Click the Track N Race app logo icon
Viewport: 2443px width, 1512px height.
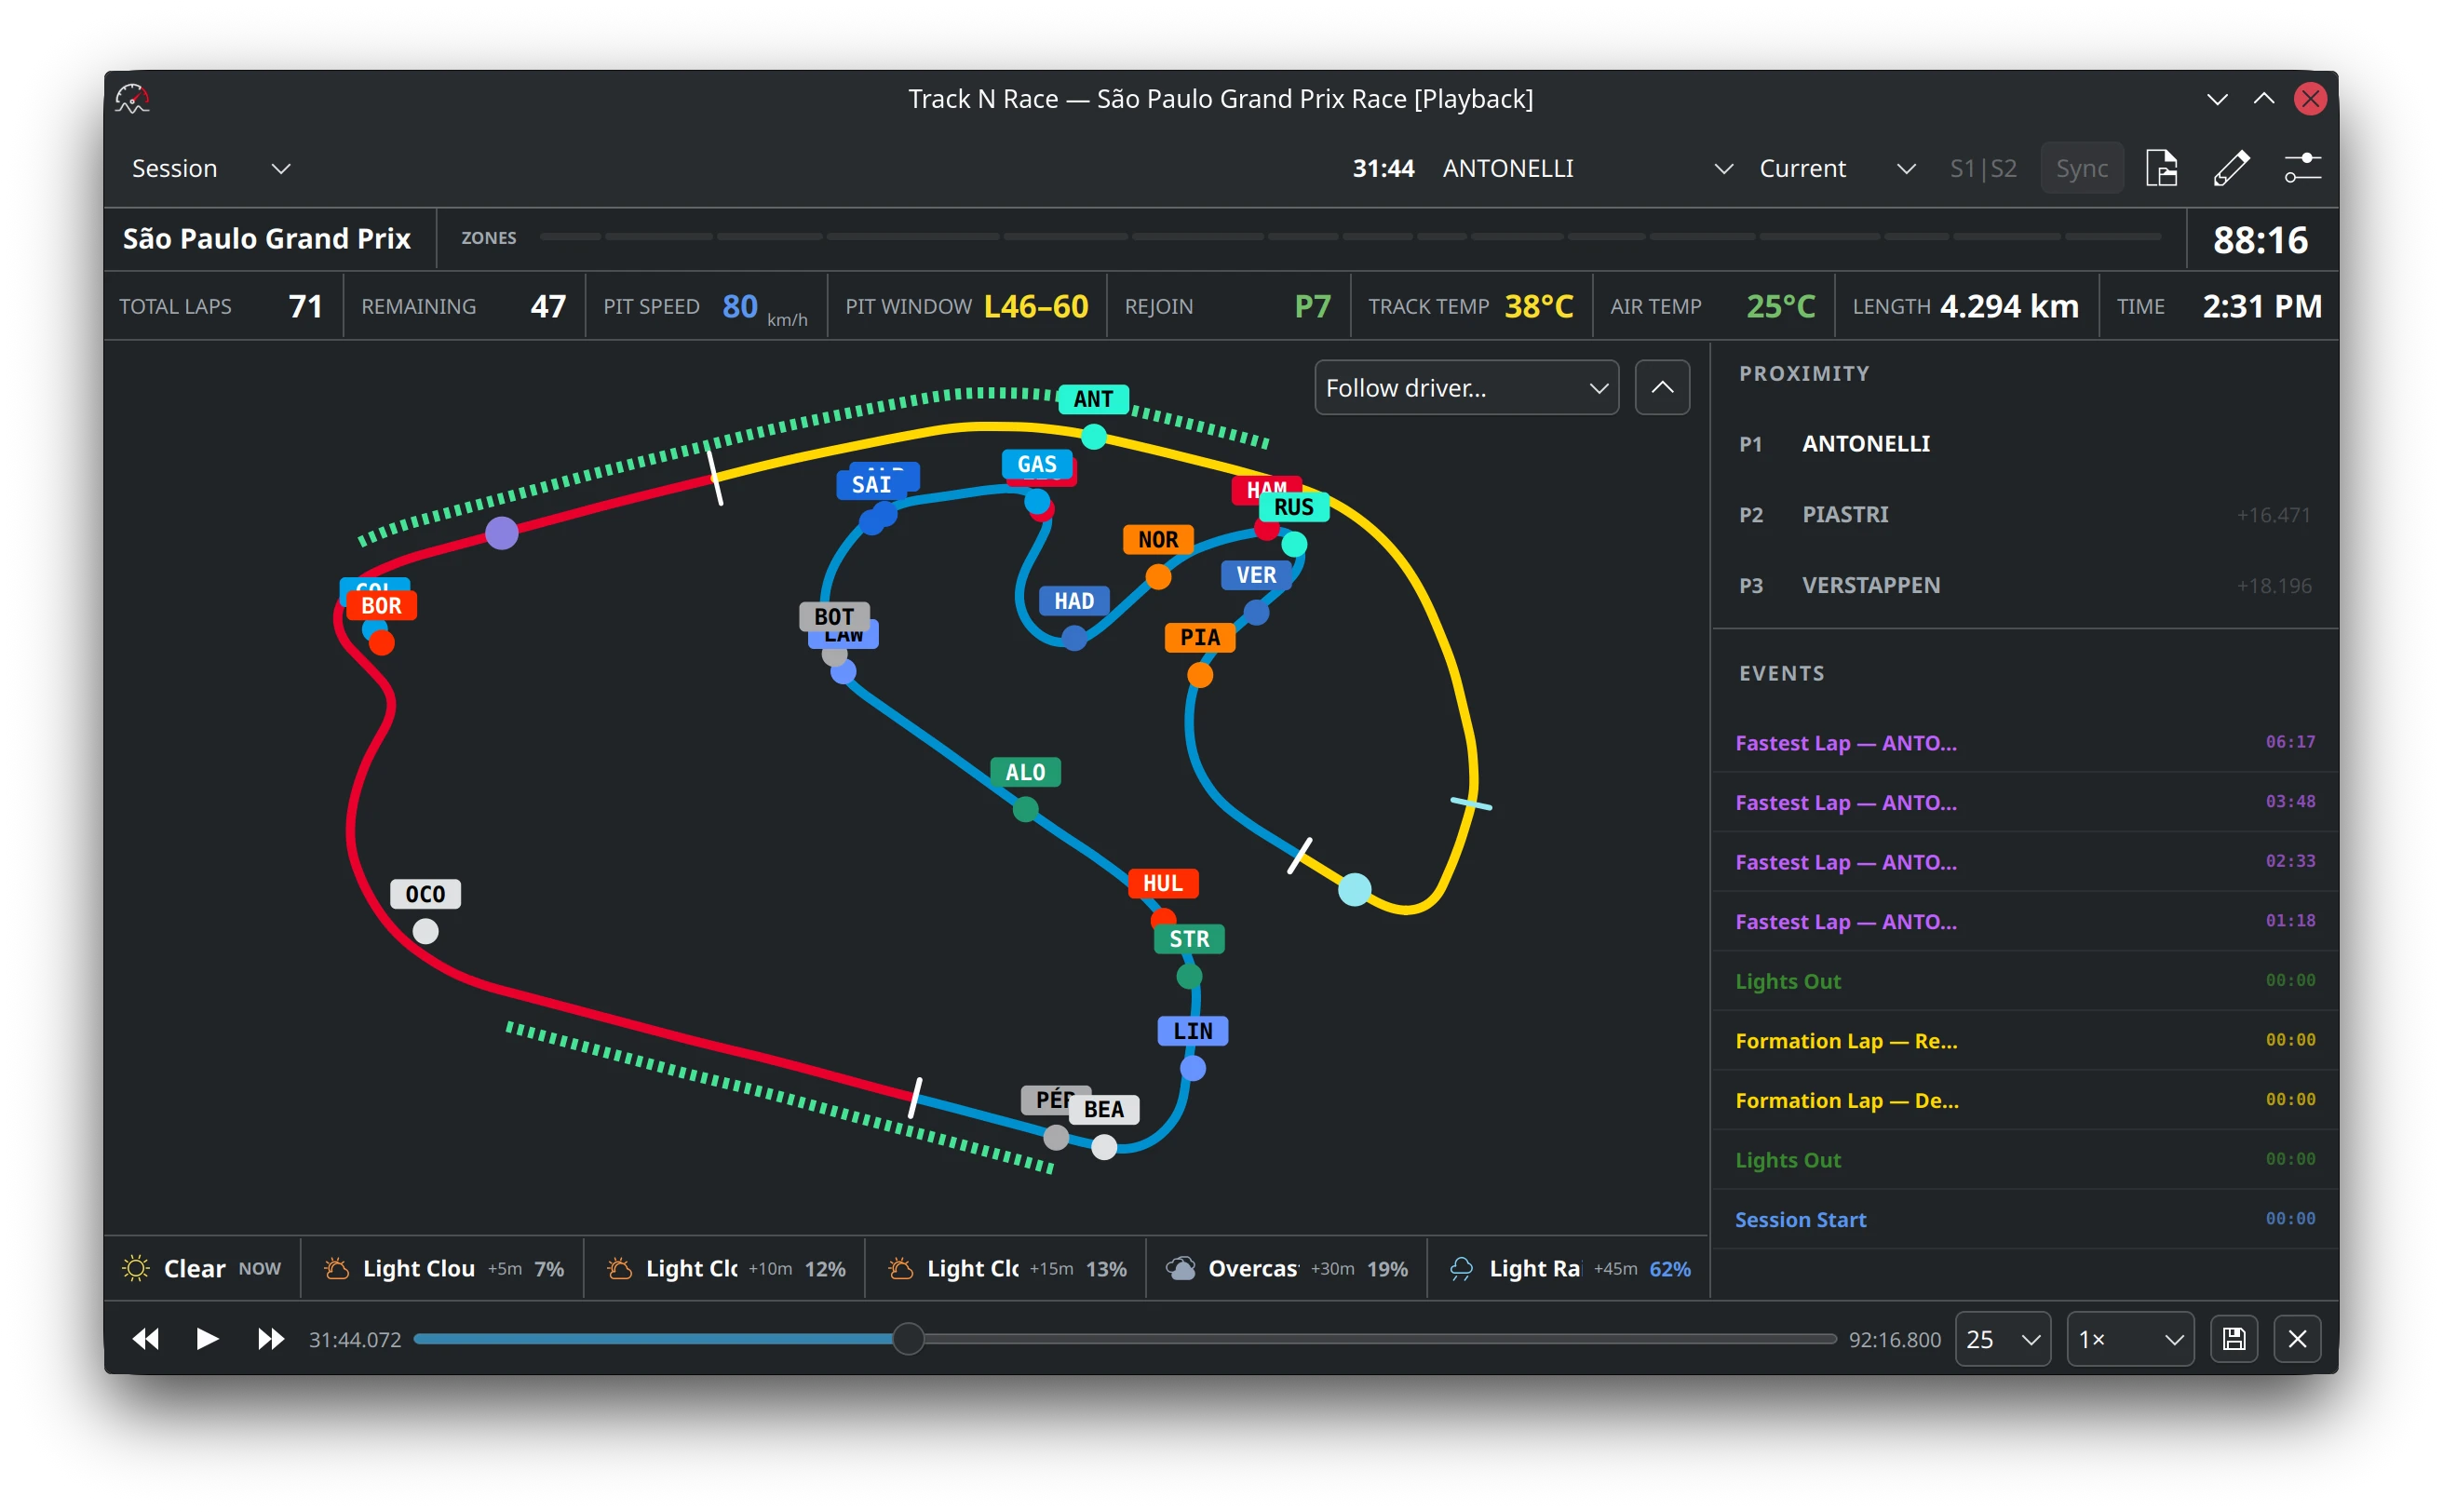point(132,98)
